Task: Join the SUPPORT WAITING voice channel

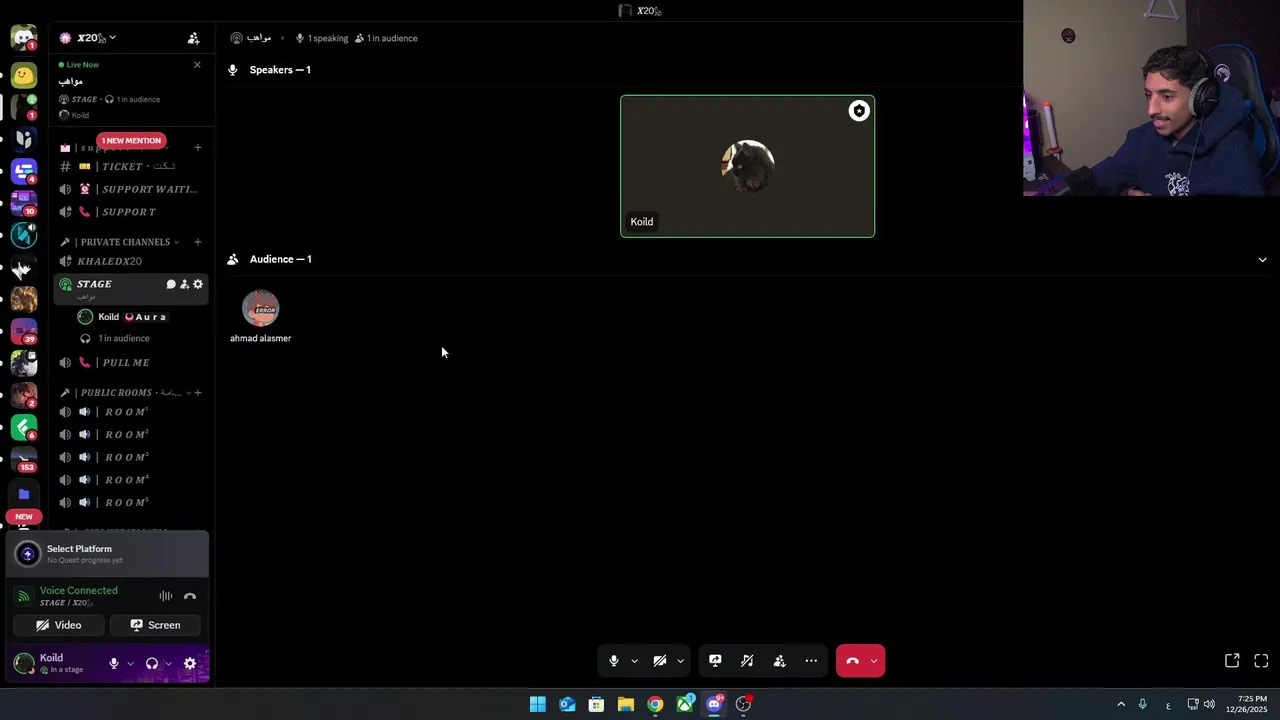Action: pos(130,189)
